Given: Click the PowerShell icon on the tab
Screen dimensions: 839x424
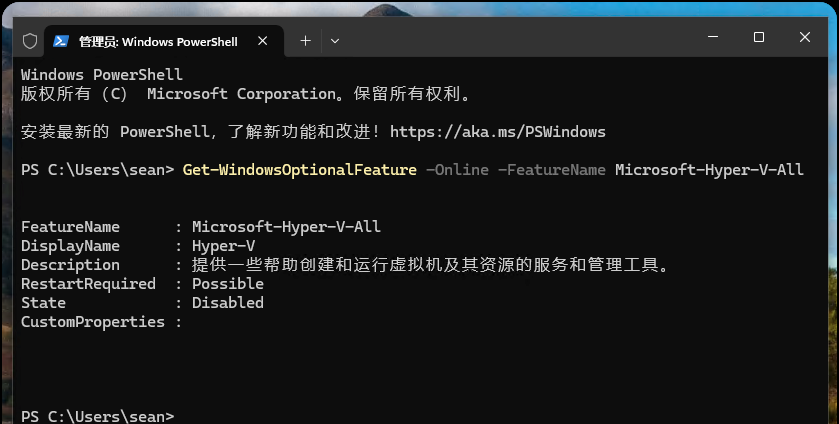Looking at the screenshot, I should (x=61, y=41).
